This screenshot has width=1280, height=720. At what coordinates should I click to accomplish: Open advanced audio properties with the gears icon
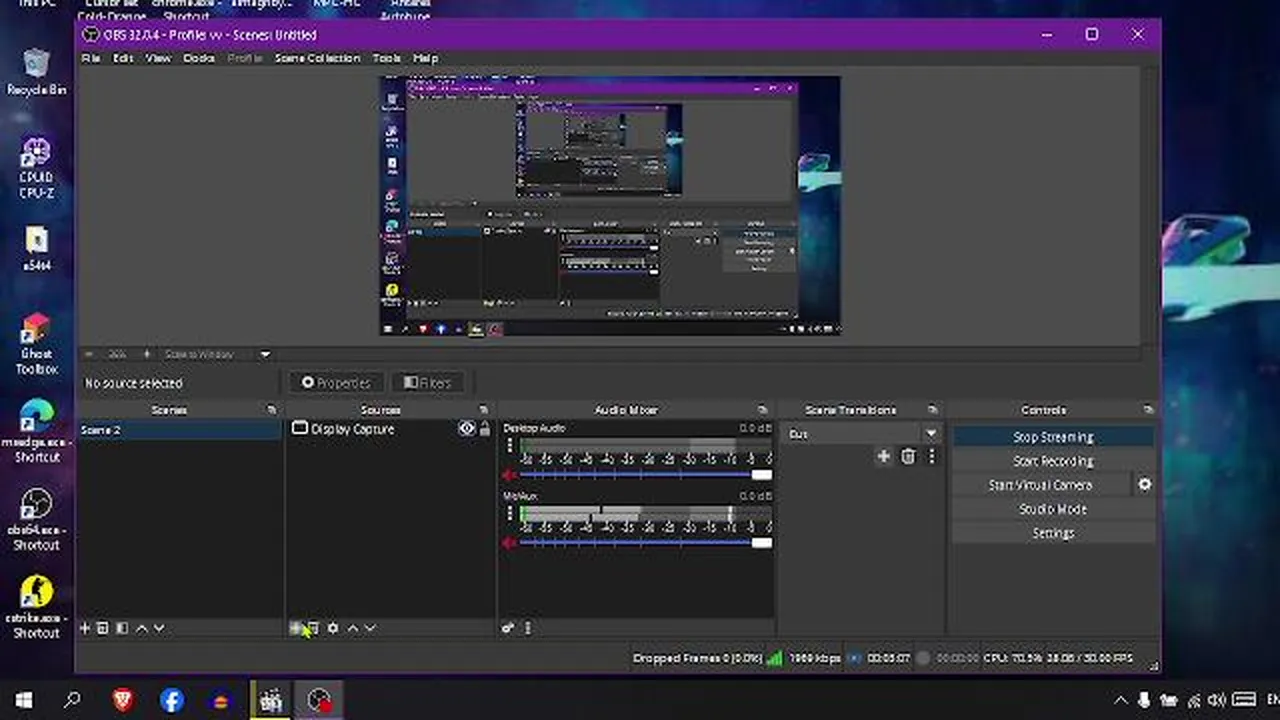point(508,628)
